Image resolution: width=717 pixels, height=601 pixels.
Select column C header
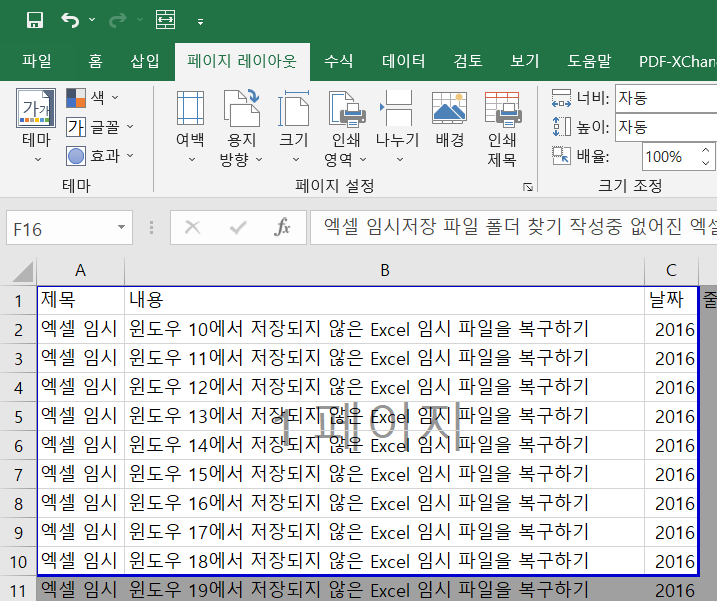[671, 270]
